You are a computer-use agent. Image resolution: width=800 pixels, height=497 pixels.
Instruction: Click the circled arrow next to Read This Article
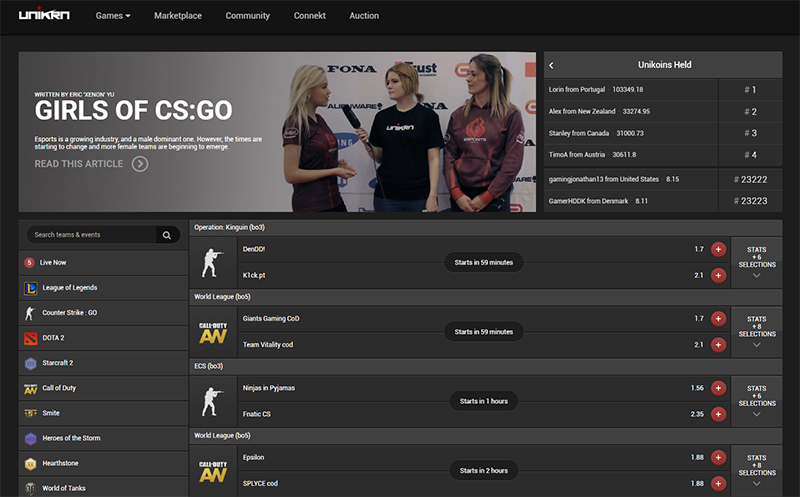coord(140,164)
